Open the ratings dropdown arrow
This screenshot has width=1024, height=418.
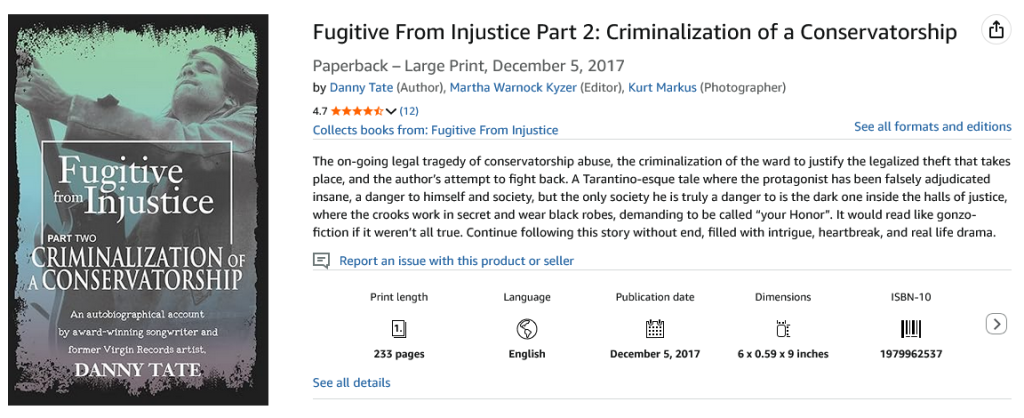click(x=392, y=111)
